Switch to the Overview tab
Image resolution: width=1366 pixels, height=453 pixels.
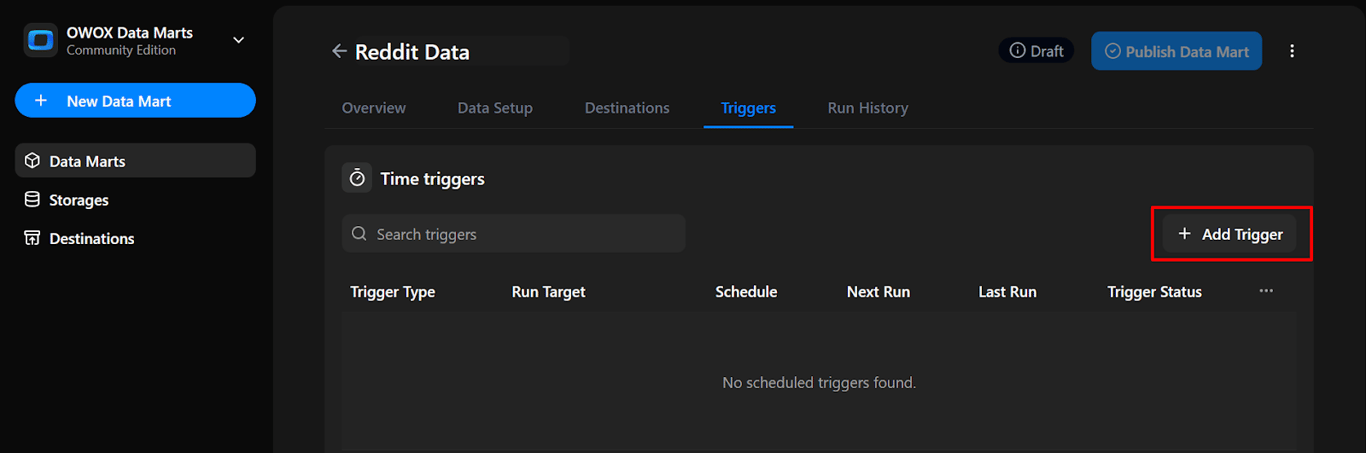(x=374, y=108)
